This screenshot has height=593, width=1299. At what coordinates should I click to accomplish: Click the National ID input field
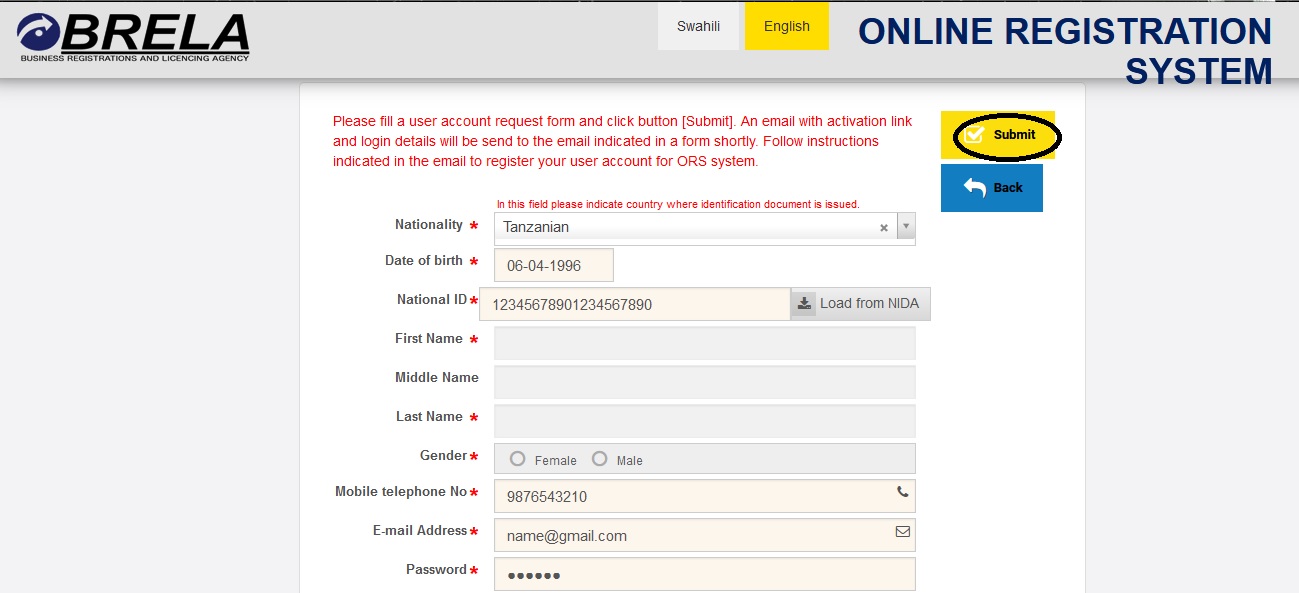(635, 305)
